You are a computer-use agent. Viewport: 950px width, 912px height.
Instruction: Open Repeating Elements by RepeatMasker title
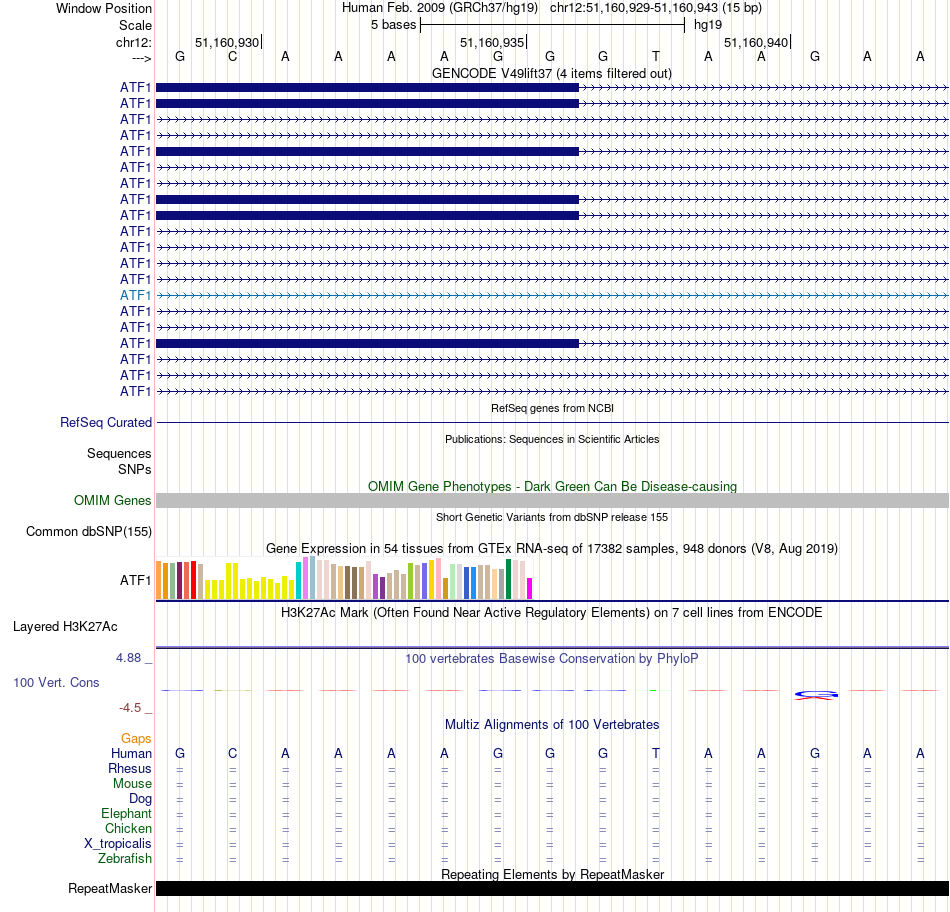coord(552,874)
